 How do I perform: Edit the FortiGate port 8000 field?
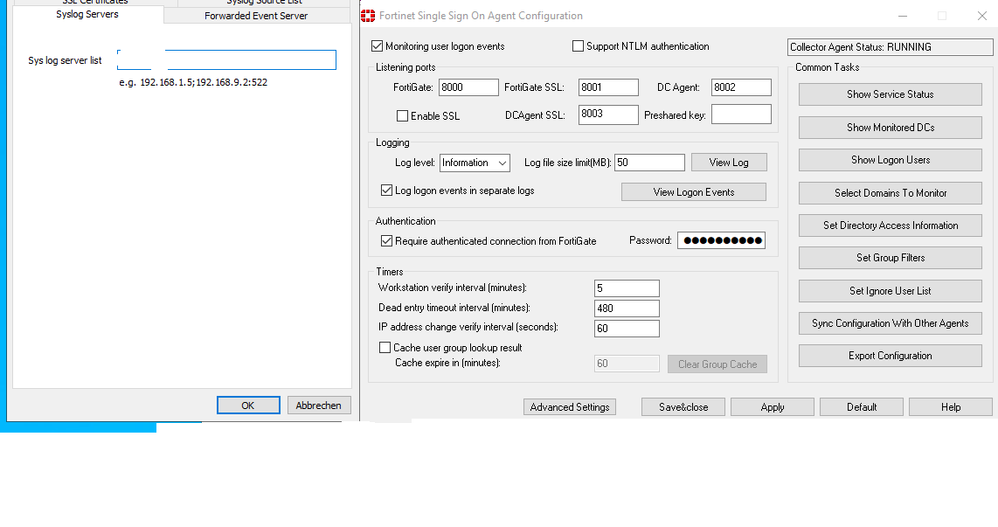(x=468, y=87)
